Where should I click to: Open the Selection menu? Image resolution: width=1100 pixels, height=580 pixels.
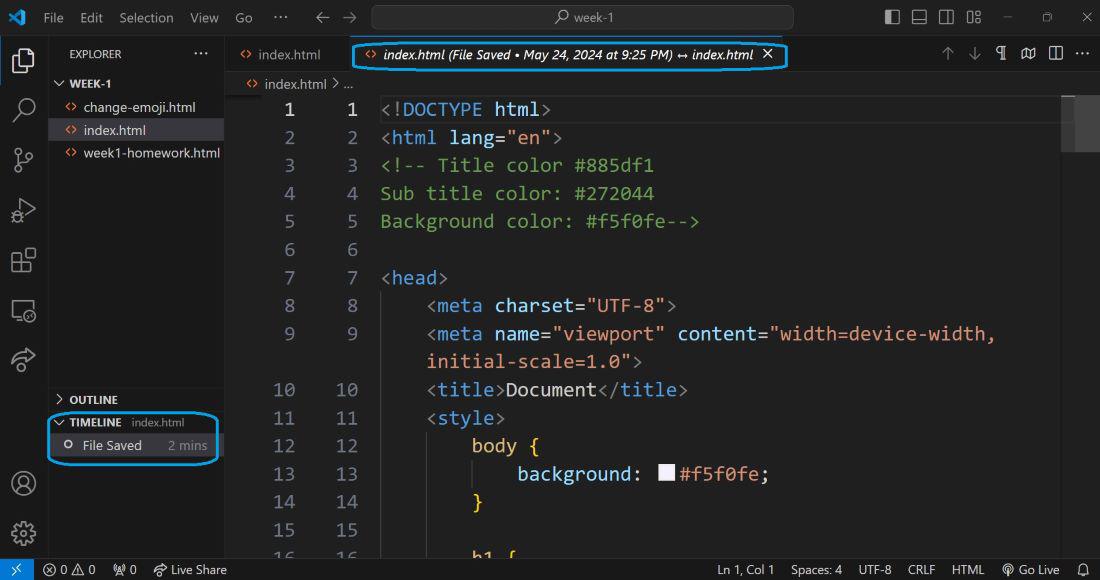[146, 18]
